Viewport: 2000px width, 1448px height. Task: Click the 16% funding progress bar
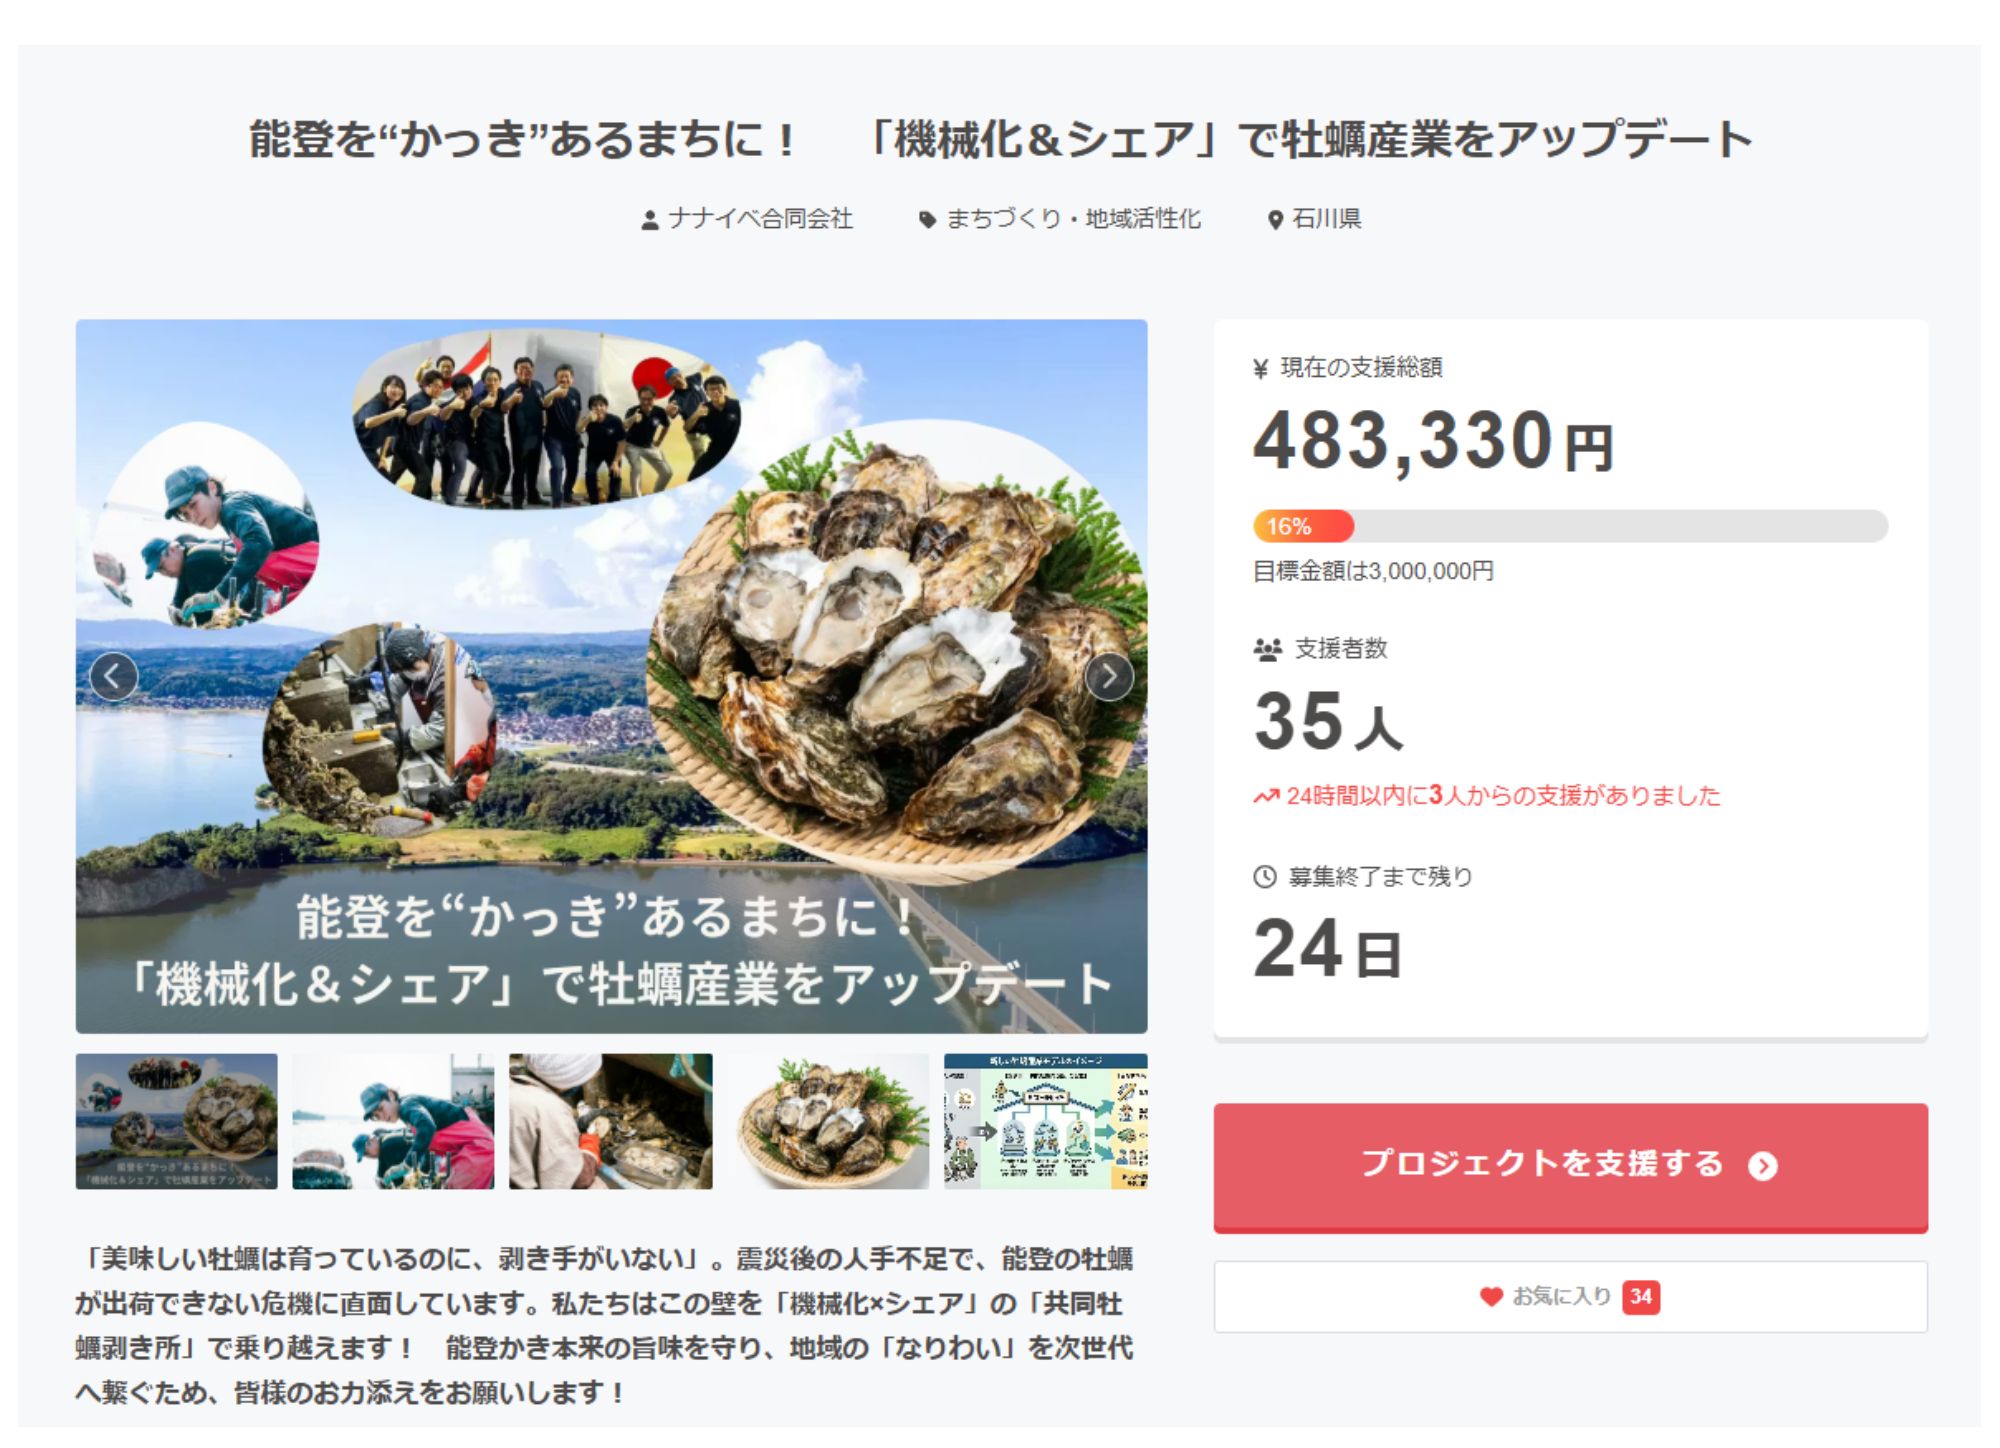pos(1570,526)
